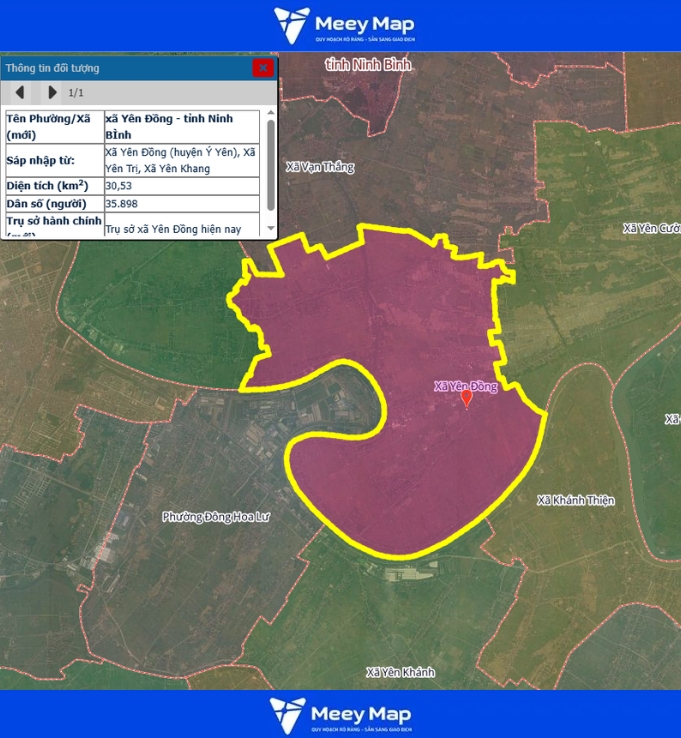Select the Xã Yên Khánh map label
681x738 pixels.
[400, 672]
